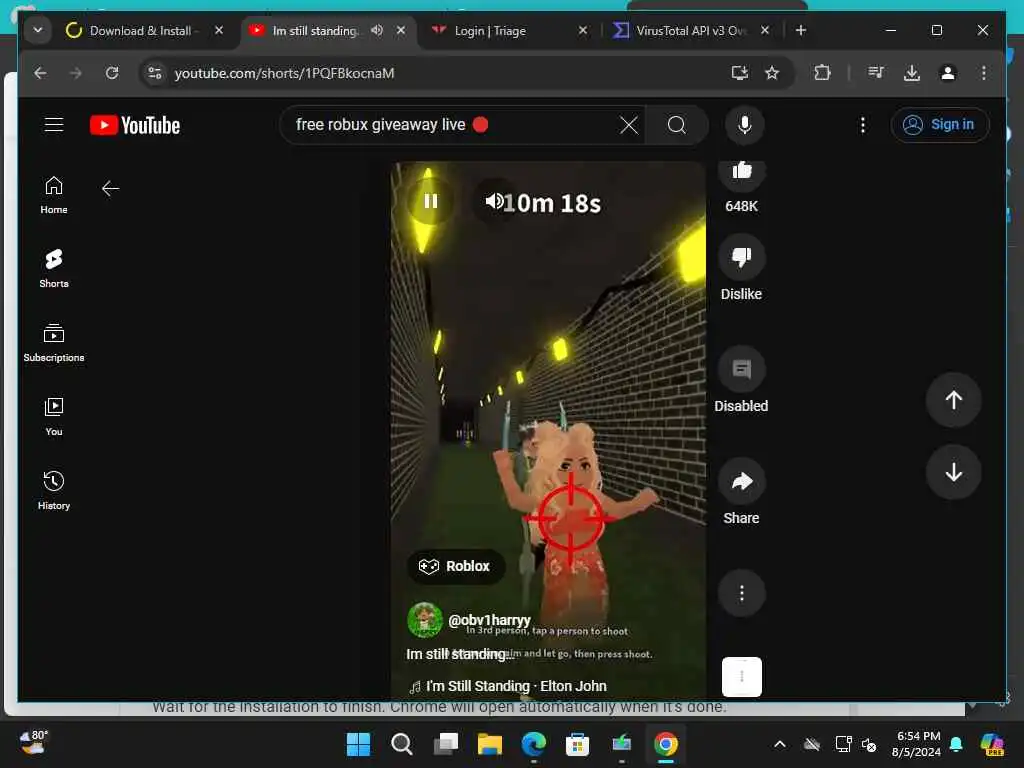Close the Download & Install tab

tap(219, 31)
